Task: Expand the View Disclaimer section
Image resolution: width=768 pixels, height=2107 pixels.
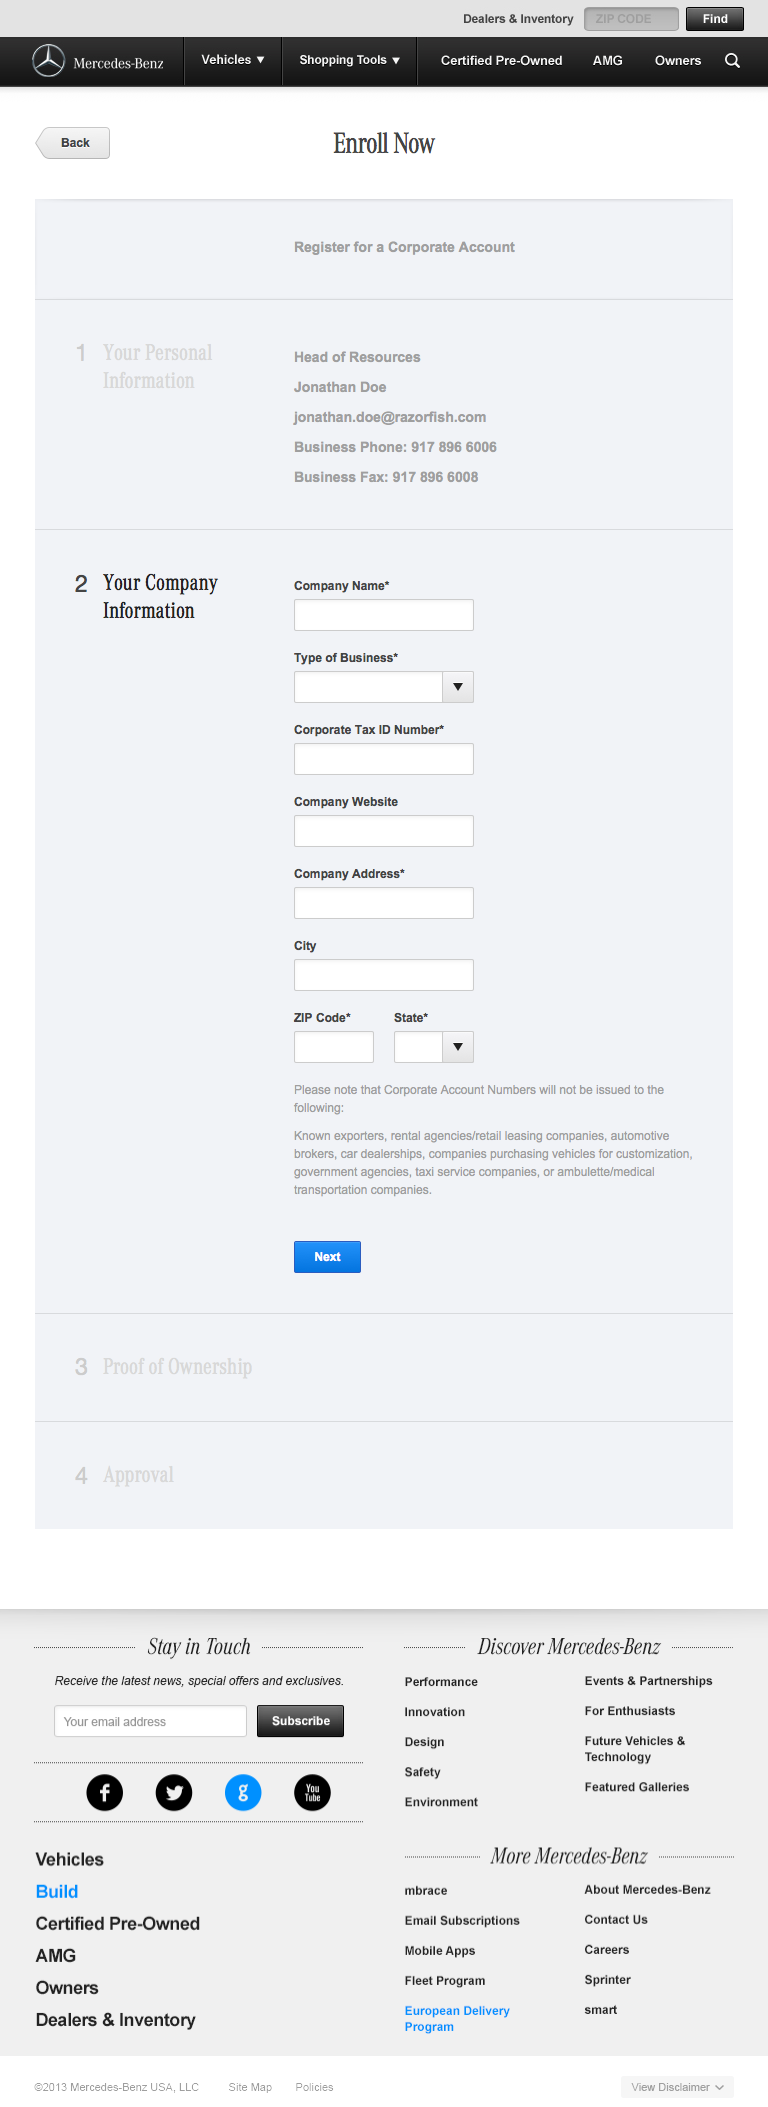Action: pyautogui.click(x=677, y=2087)
